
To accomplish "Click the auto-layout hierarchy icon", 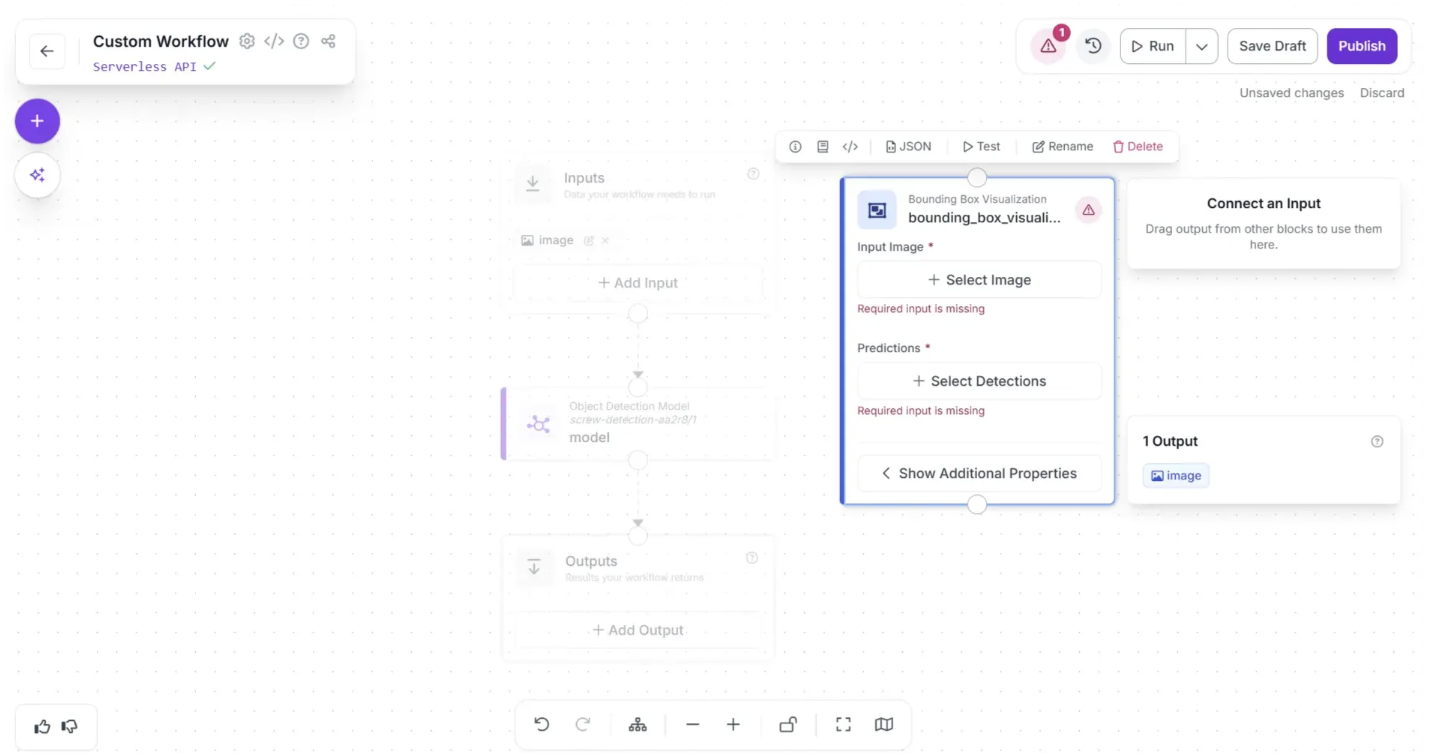I will [637, 725].
